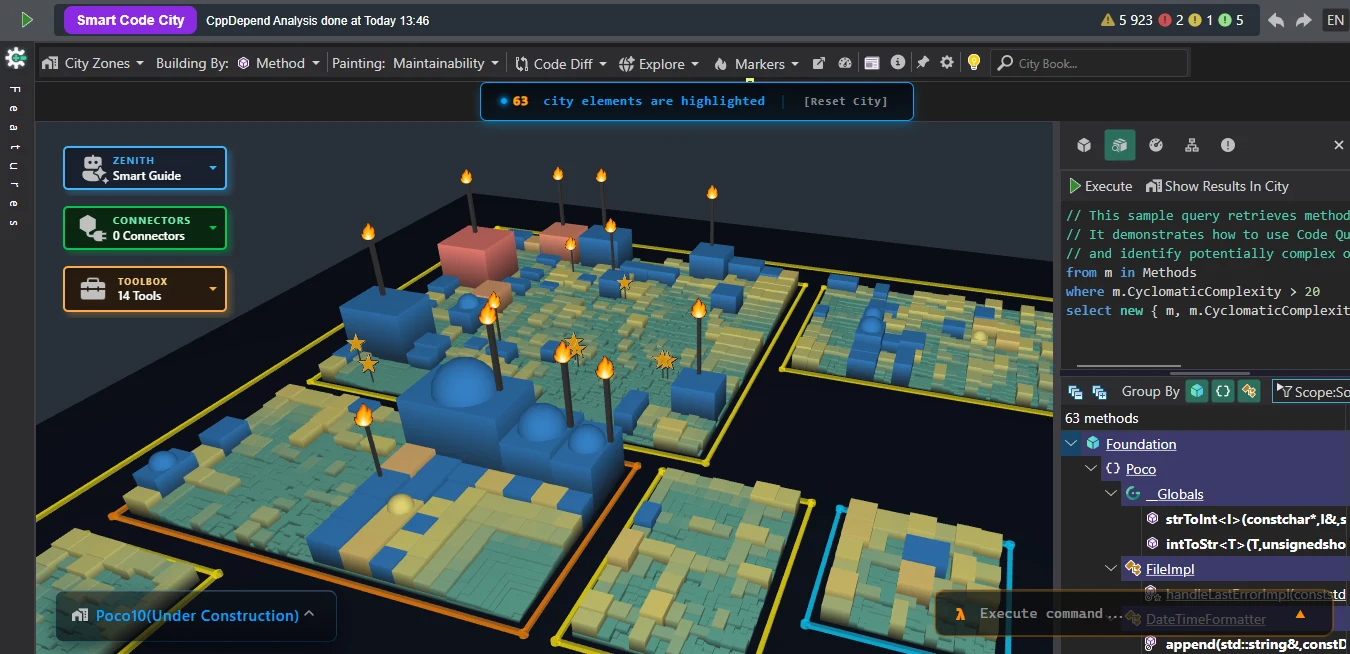The image size is (1350, 654).
Task: Click the panel layout toolbar icon
Action: pos(872,63)
